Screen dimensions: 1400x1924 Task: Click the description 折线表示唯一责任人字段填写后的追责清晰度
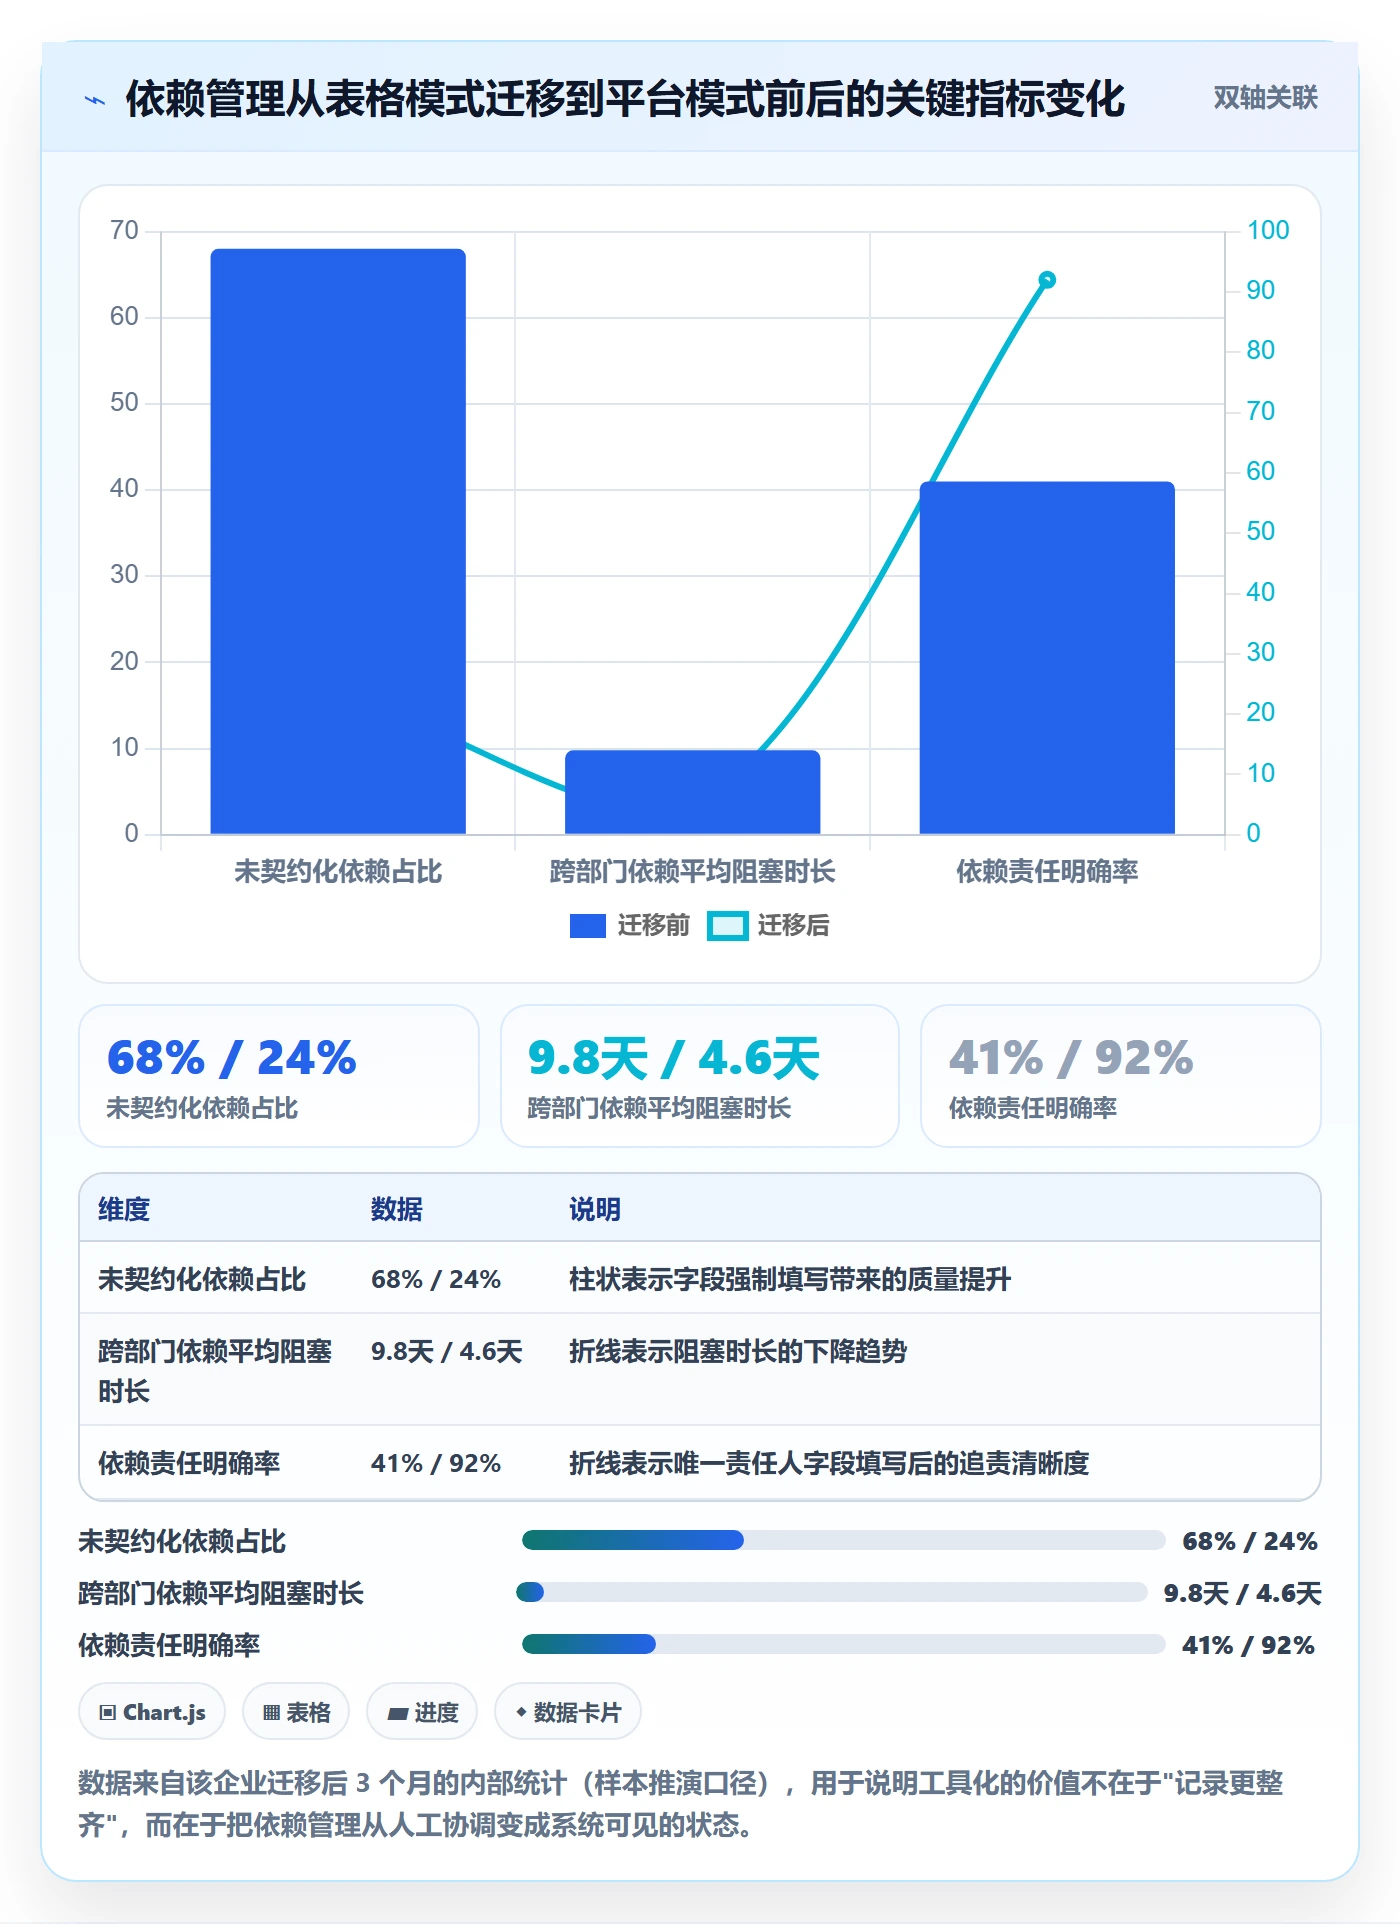pyautogui.click(x=829, y=1463)
